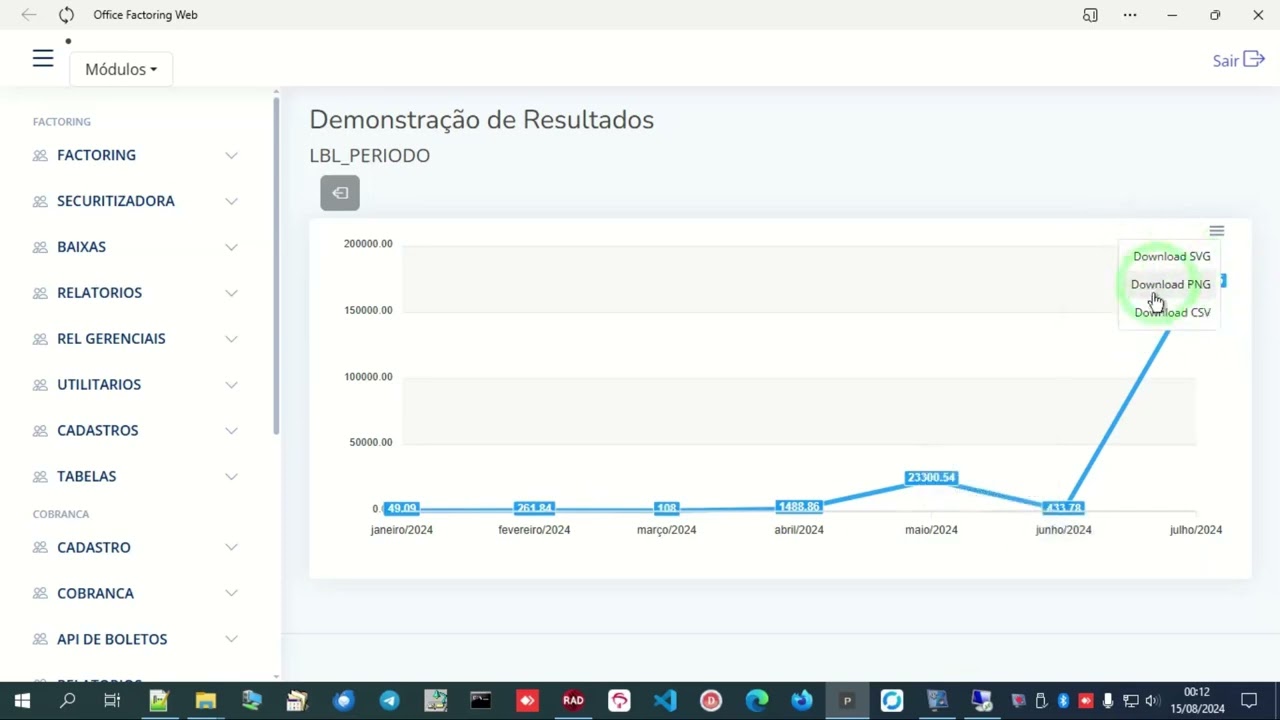Select Download PNG from chart menu
Screen dimensions: 1280x720
coord(1170,284)
